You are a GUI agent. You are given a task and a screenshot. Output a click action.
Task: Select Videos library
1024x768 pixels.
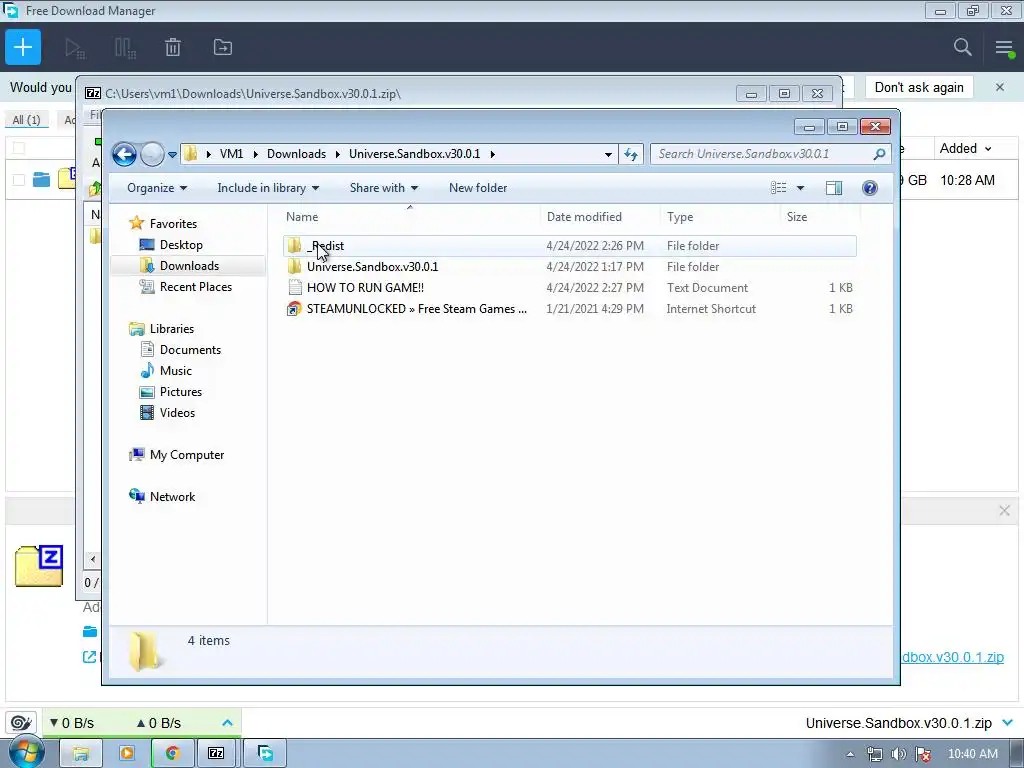coord(177,413)
